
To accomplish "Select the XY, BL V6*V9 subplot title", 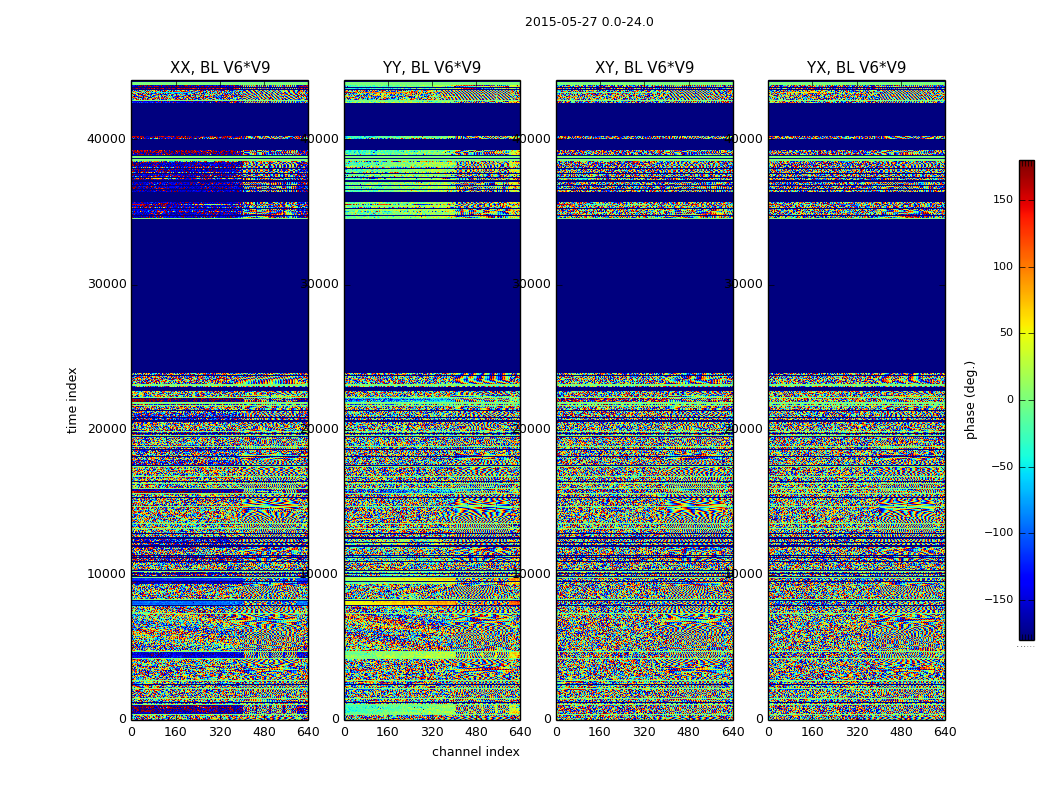I will coord(644,68).
